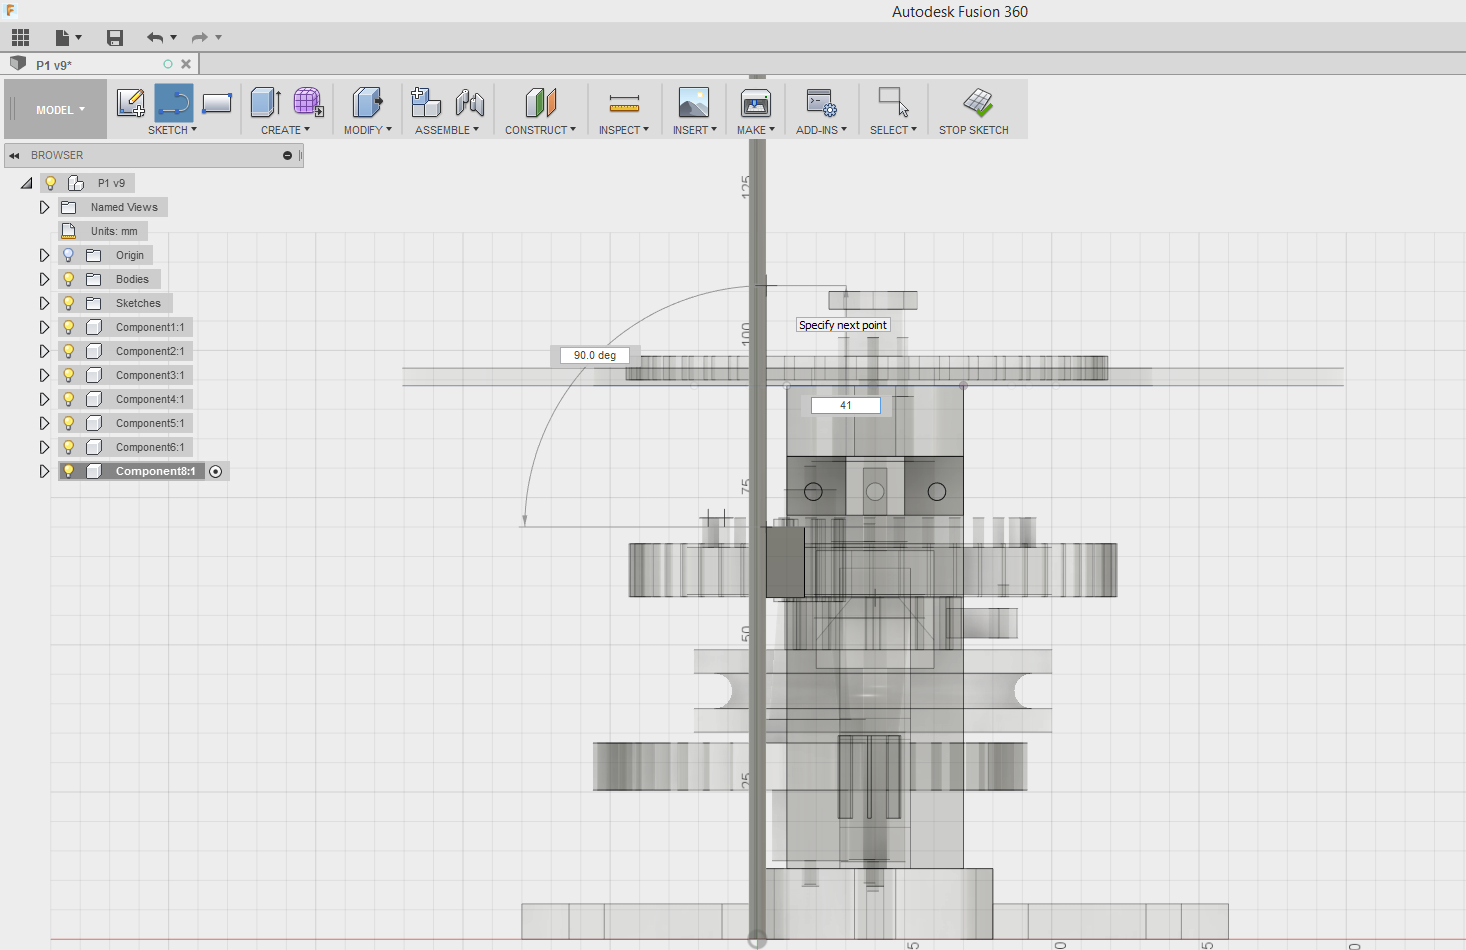Open the ASSEMBLE menu
This screenshot has width=1466, height=950.
coord(447,130)
